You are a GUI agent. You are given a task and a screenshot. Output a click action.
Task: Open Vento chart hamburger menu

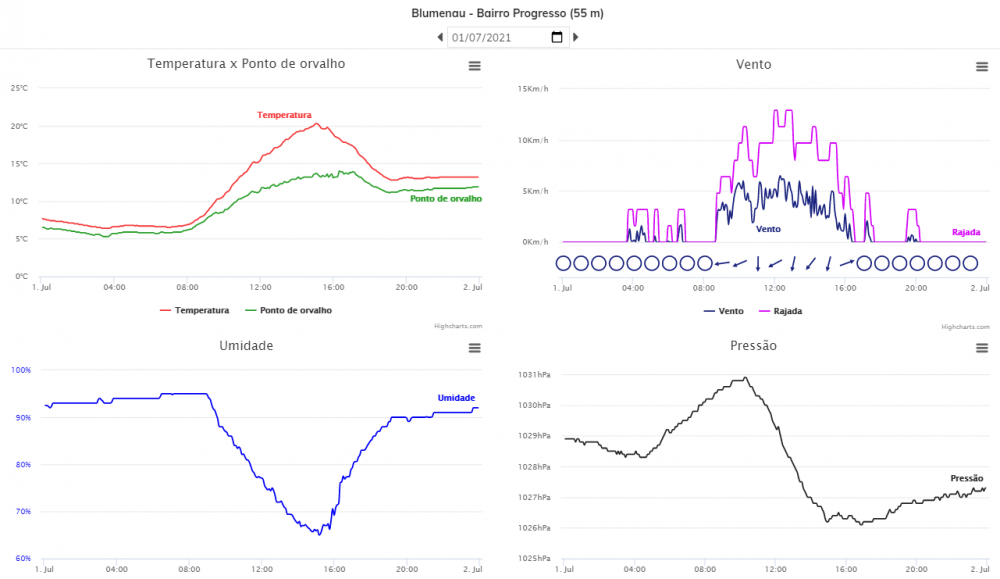[982, 67]
